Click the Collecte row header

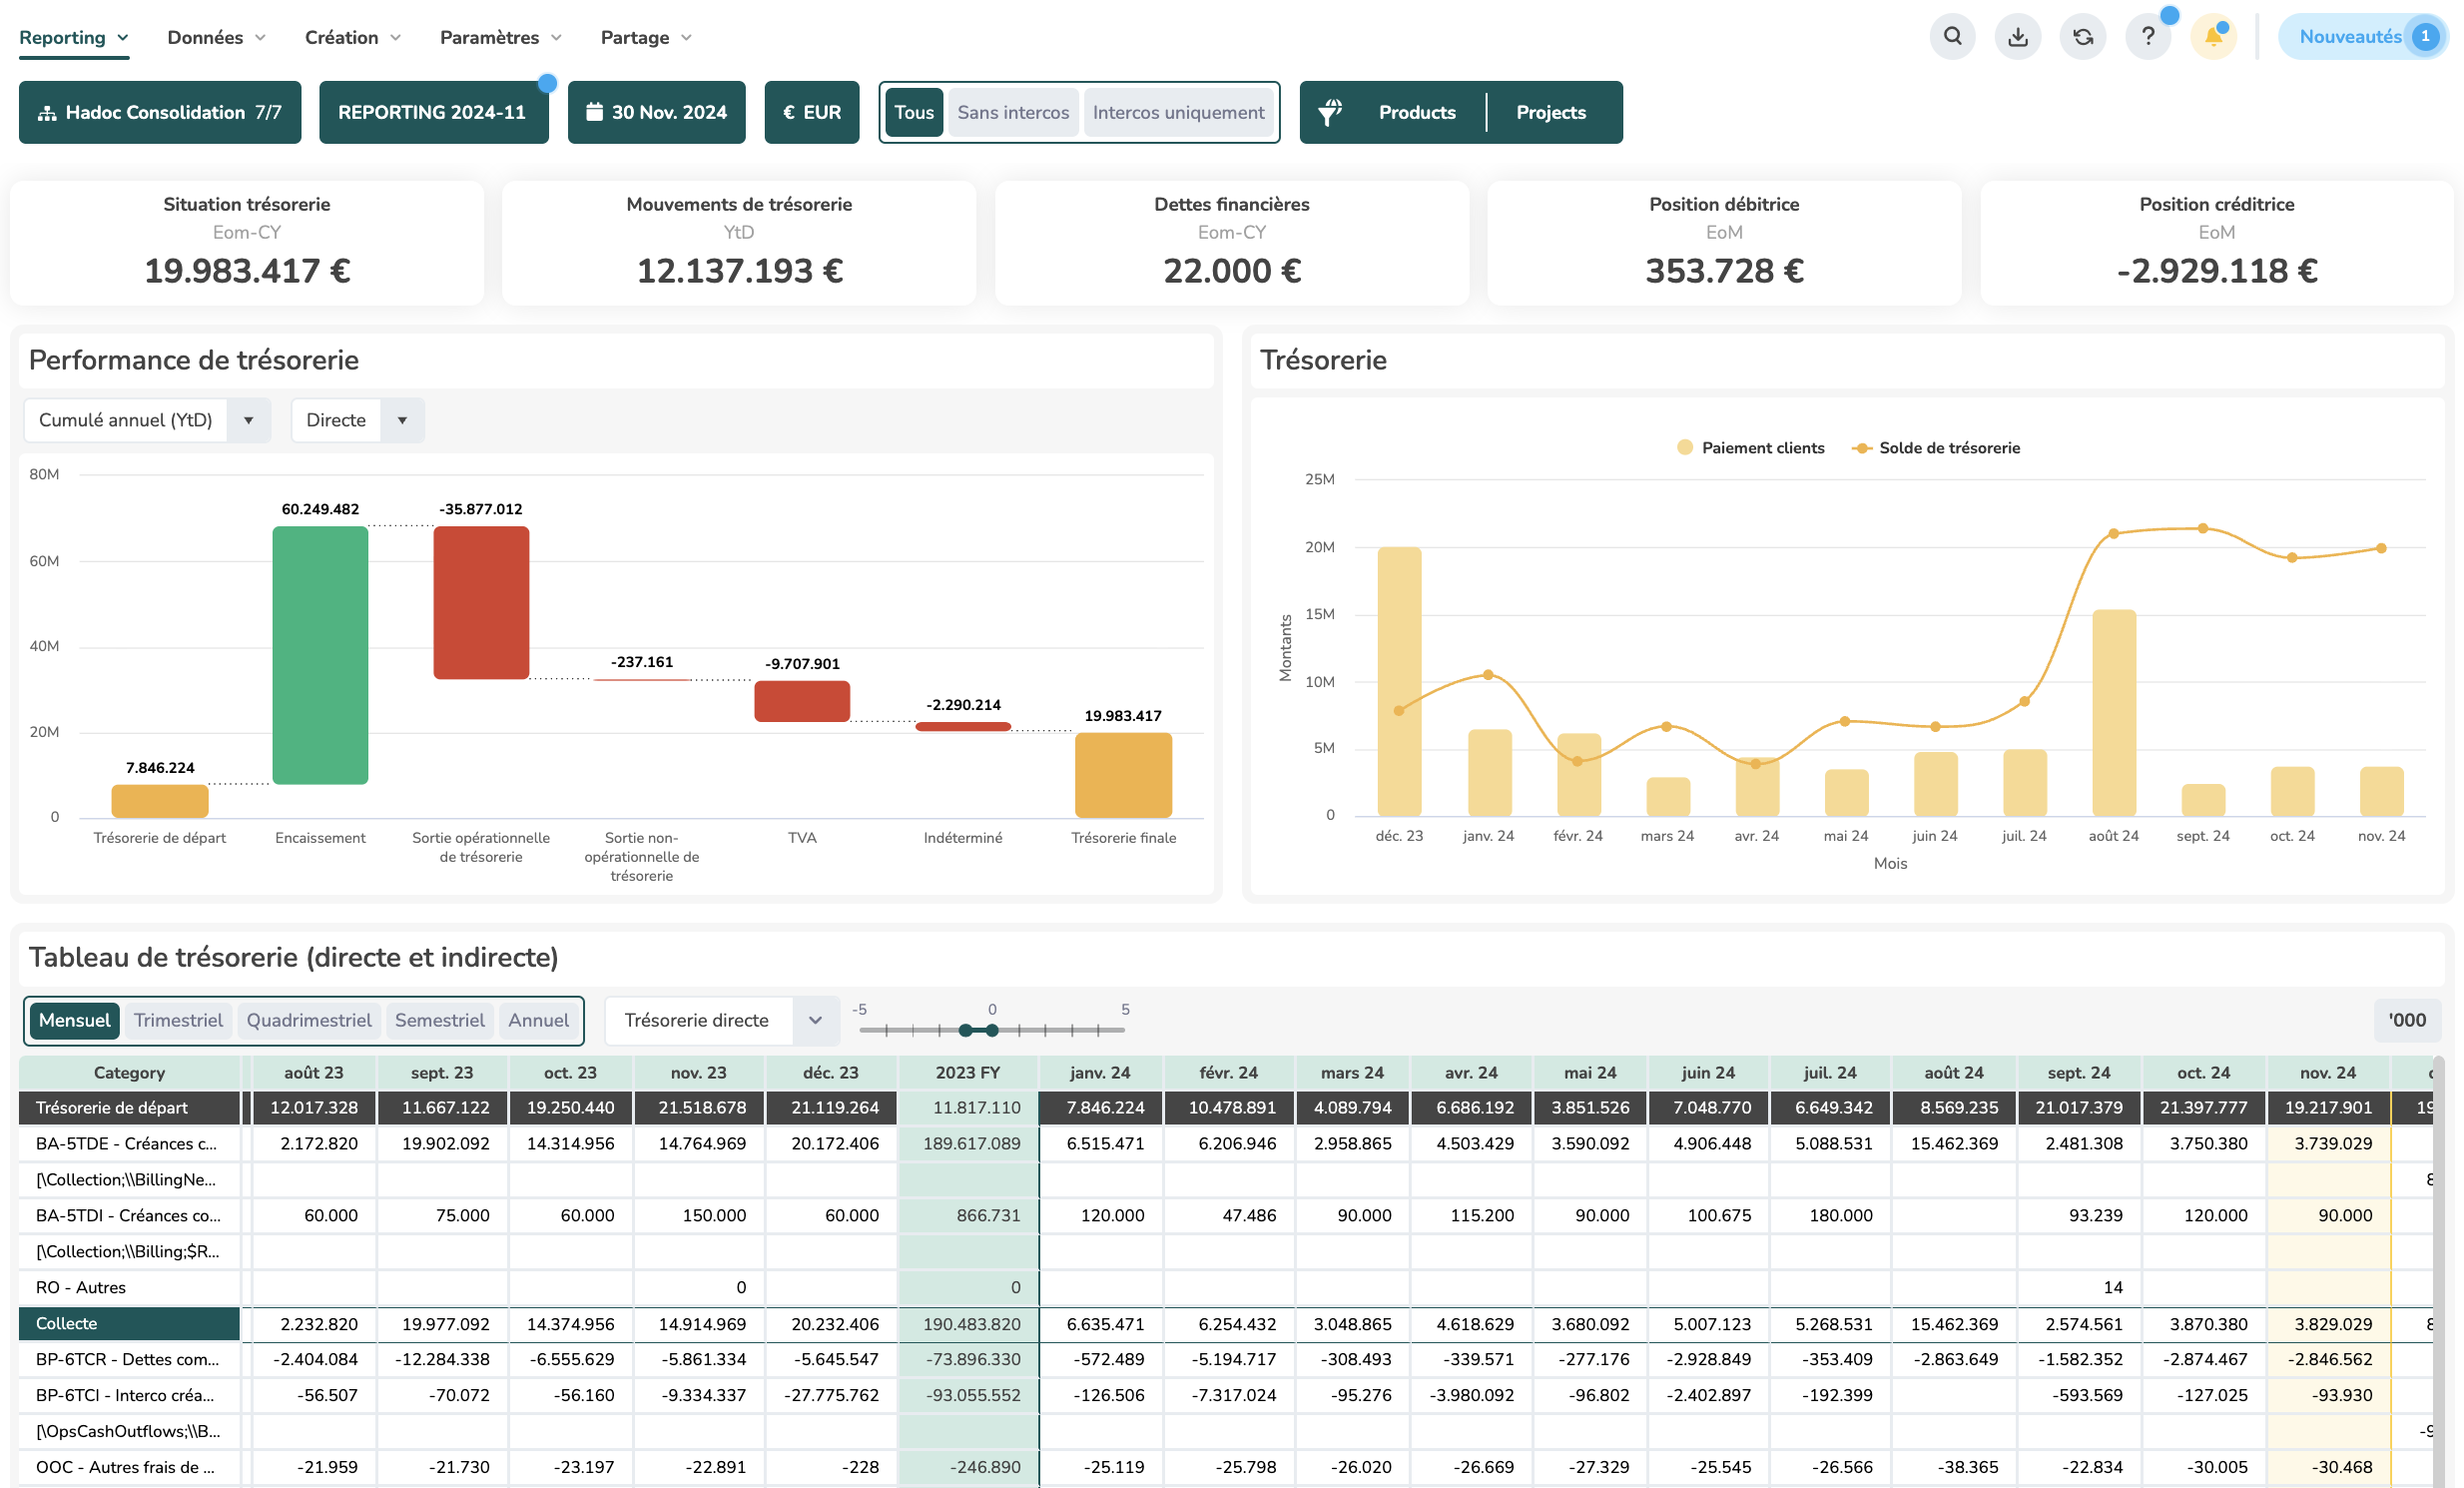click(129, 1323)
